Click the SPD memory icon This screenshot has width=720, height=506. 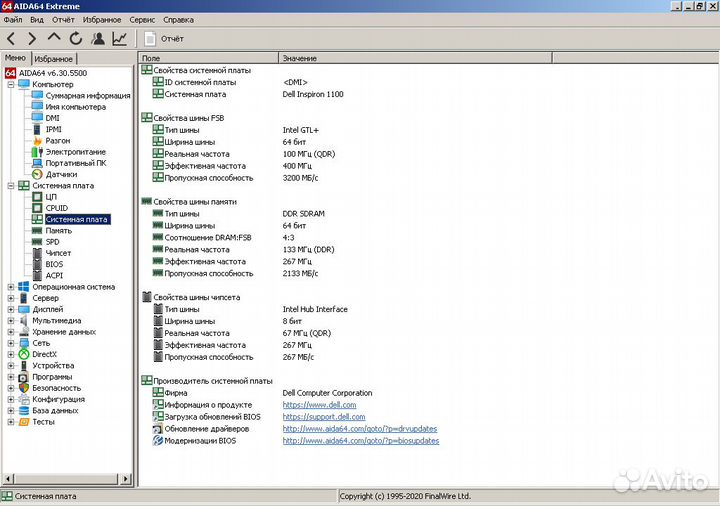(37, 242)
